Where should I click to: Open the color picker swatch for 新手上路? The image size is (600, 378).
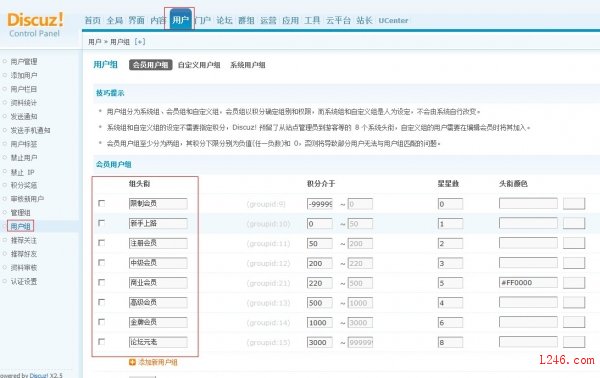[574, 223]
